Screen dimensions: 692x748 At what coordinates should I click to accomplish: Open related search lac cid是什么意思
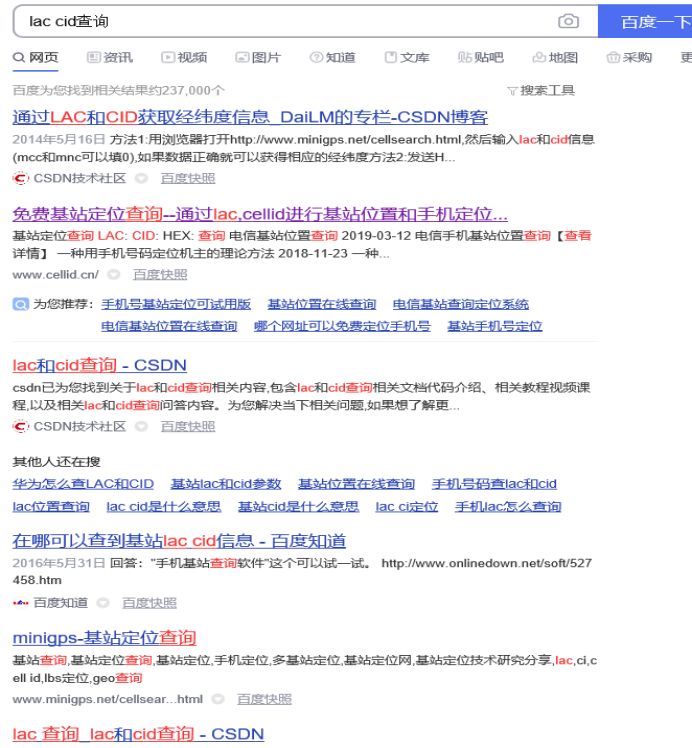click(164, 507)
